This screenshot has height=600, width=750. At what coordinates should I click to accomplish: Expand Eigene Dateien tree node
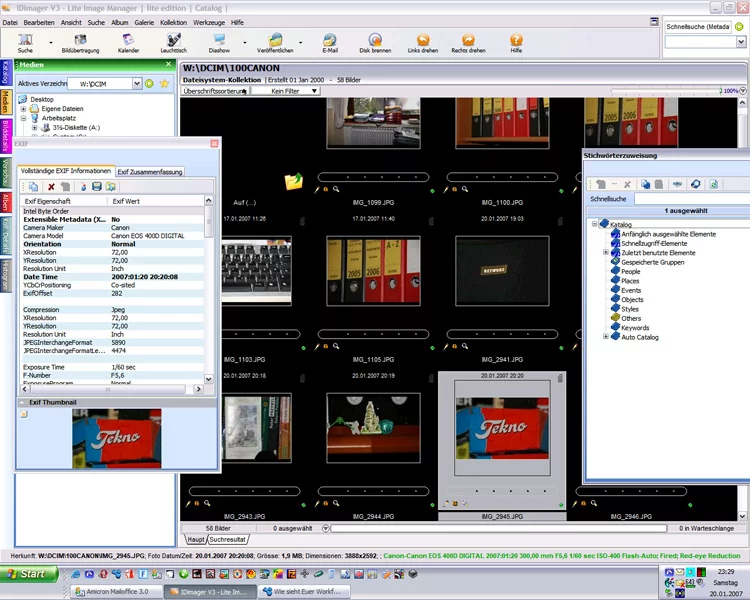pyautogui.click(x=23, y=109)
